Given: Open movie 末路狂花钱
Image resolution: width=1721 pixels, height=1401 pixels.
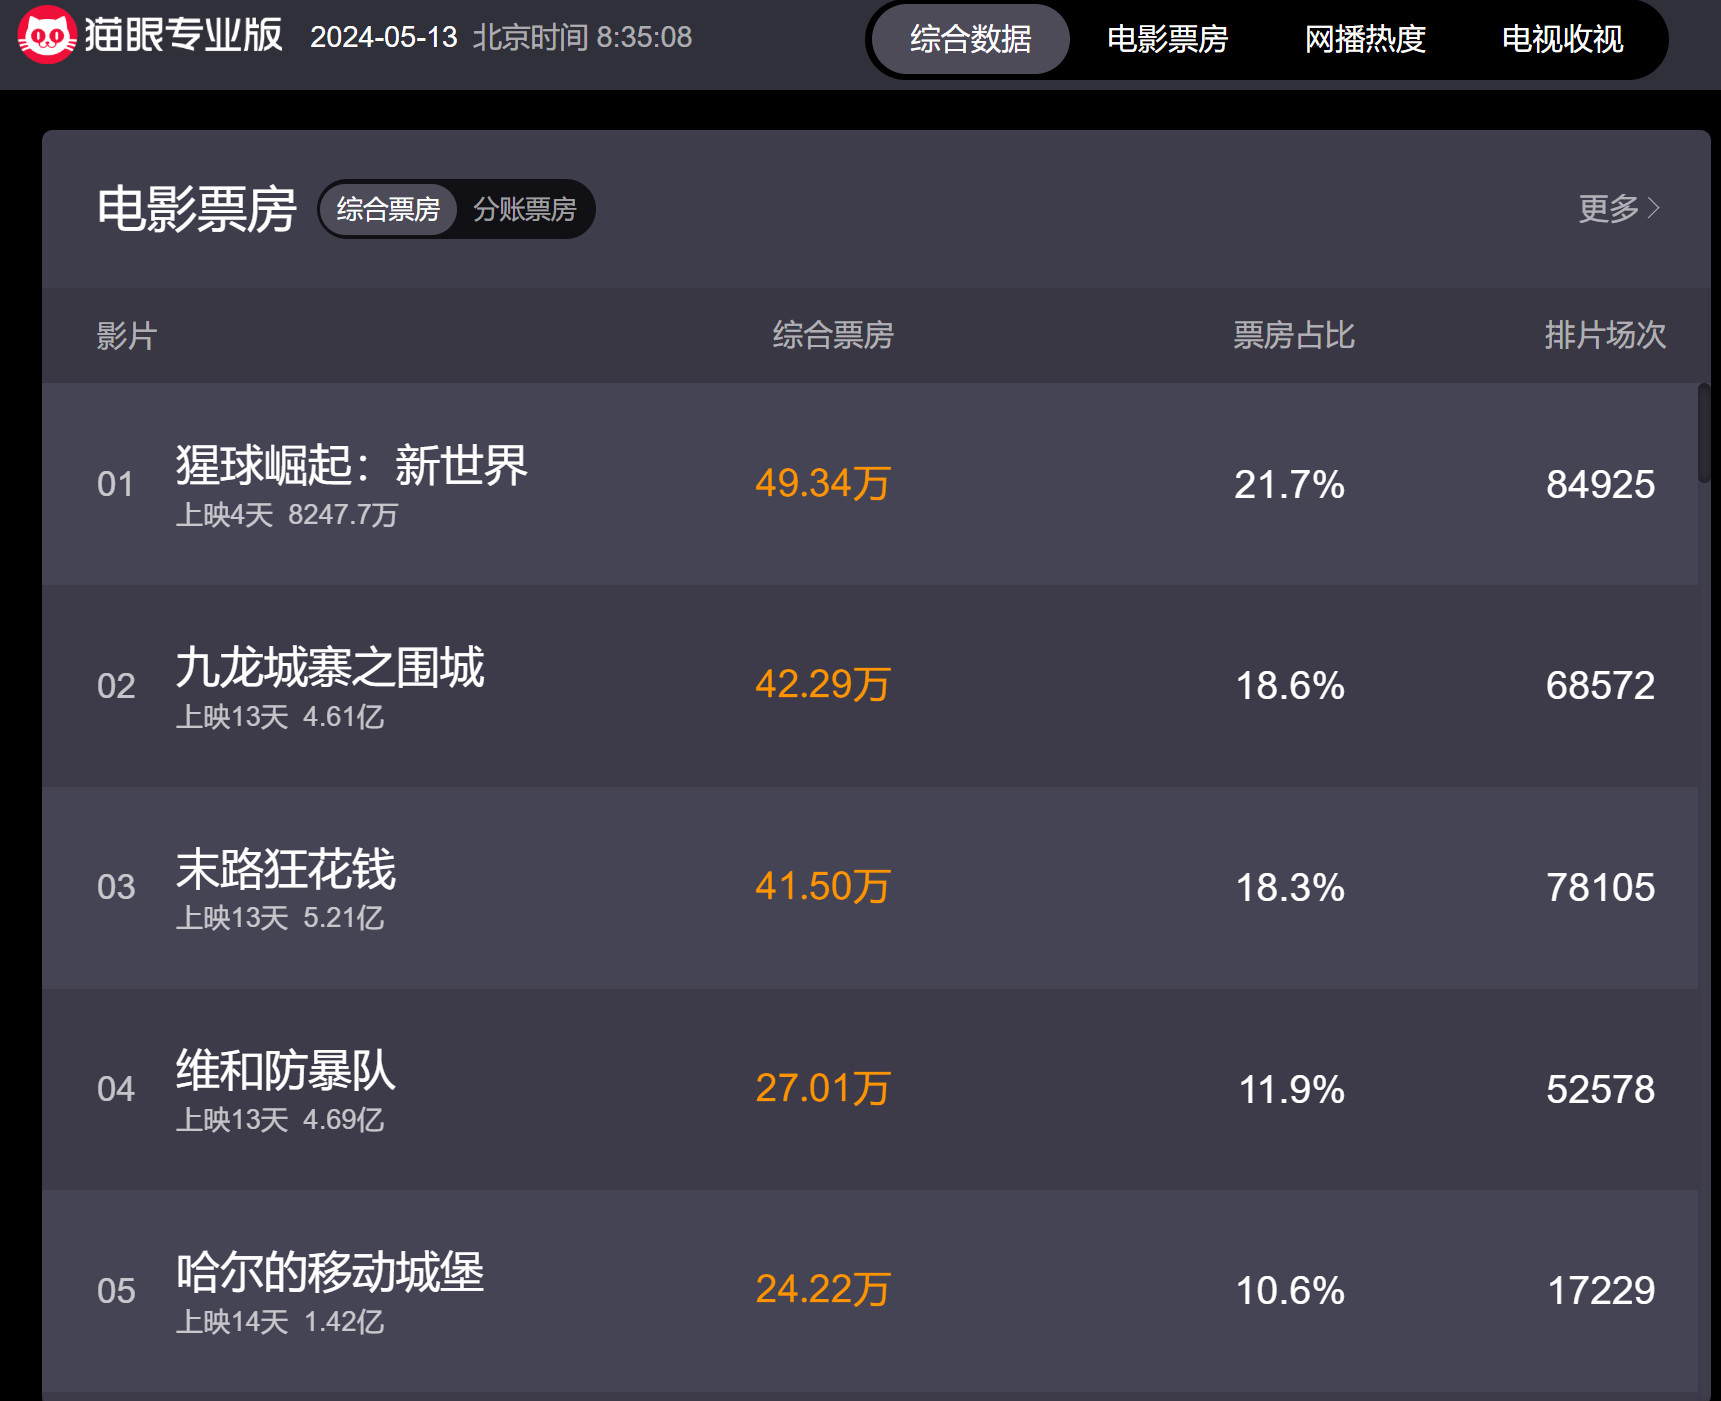Looking at the screenshot, I should pyautogui.click(x=286, y=869).
